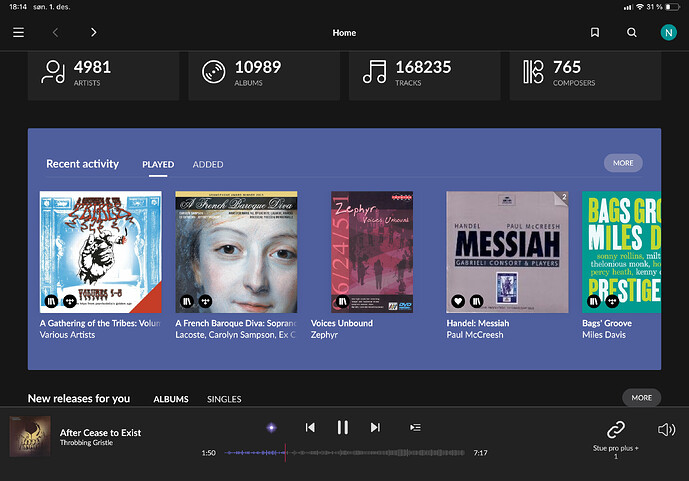The image size is (689, 481).
Task: Open search with the magnifier icon
Action: tap(631, 33)
